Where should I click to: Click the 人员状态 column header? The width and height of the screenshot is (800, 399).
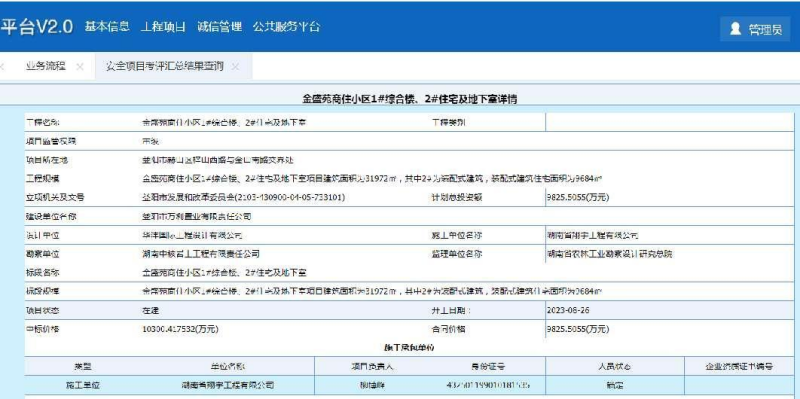tap(615, 366)
